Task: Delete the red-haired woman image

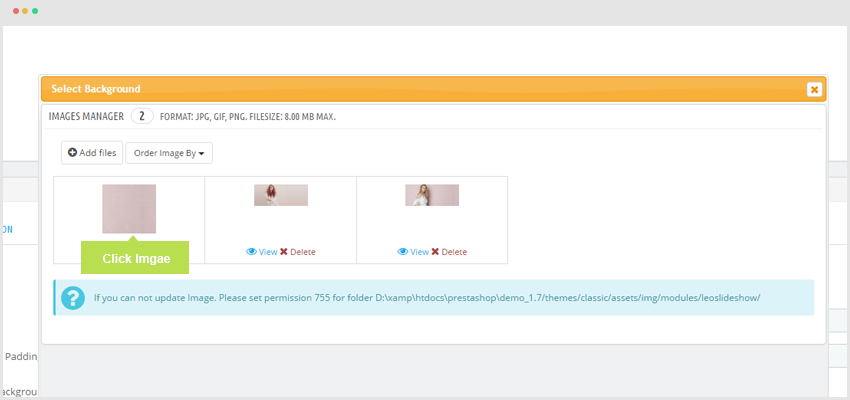Action: (298, 252)
